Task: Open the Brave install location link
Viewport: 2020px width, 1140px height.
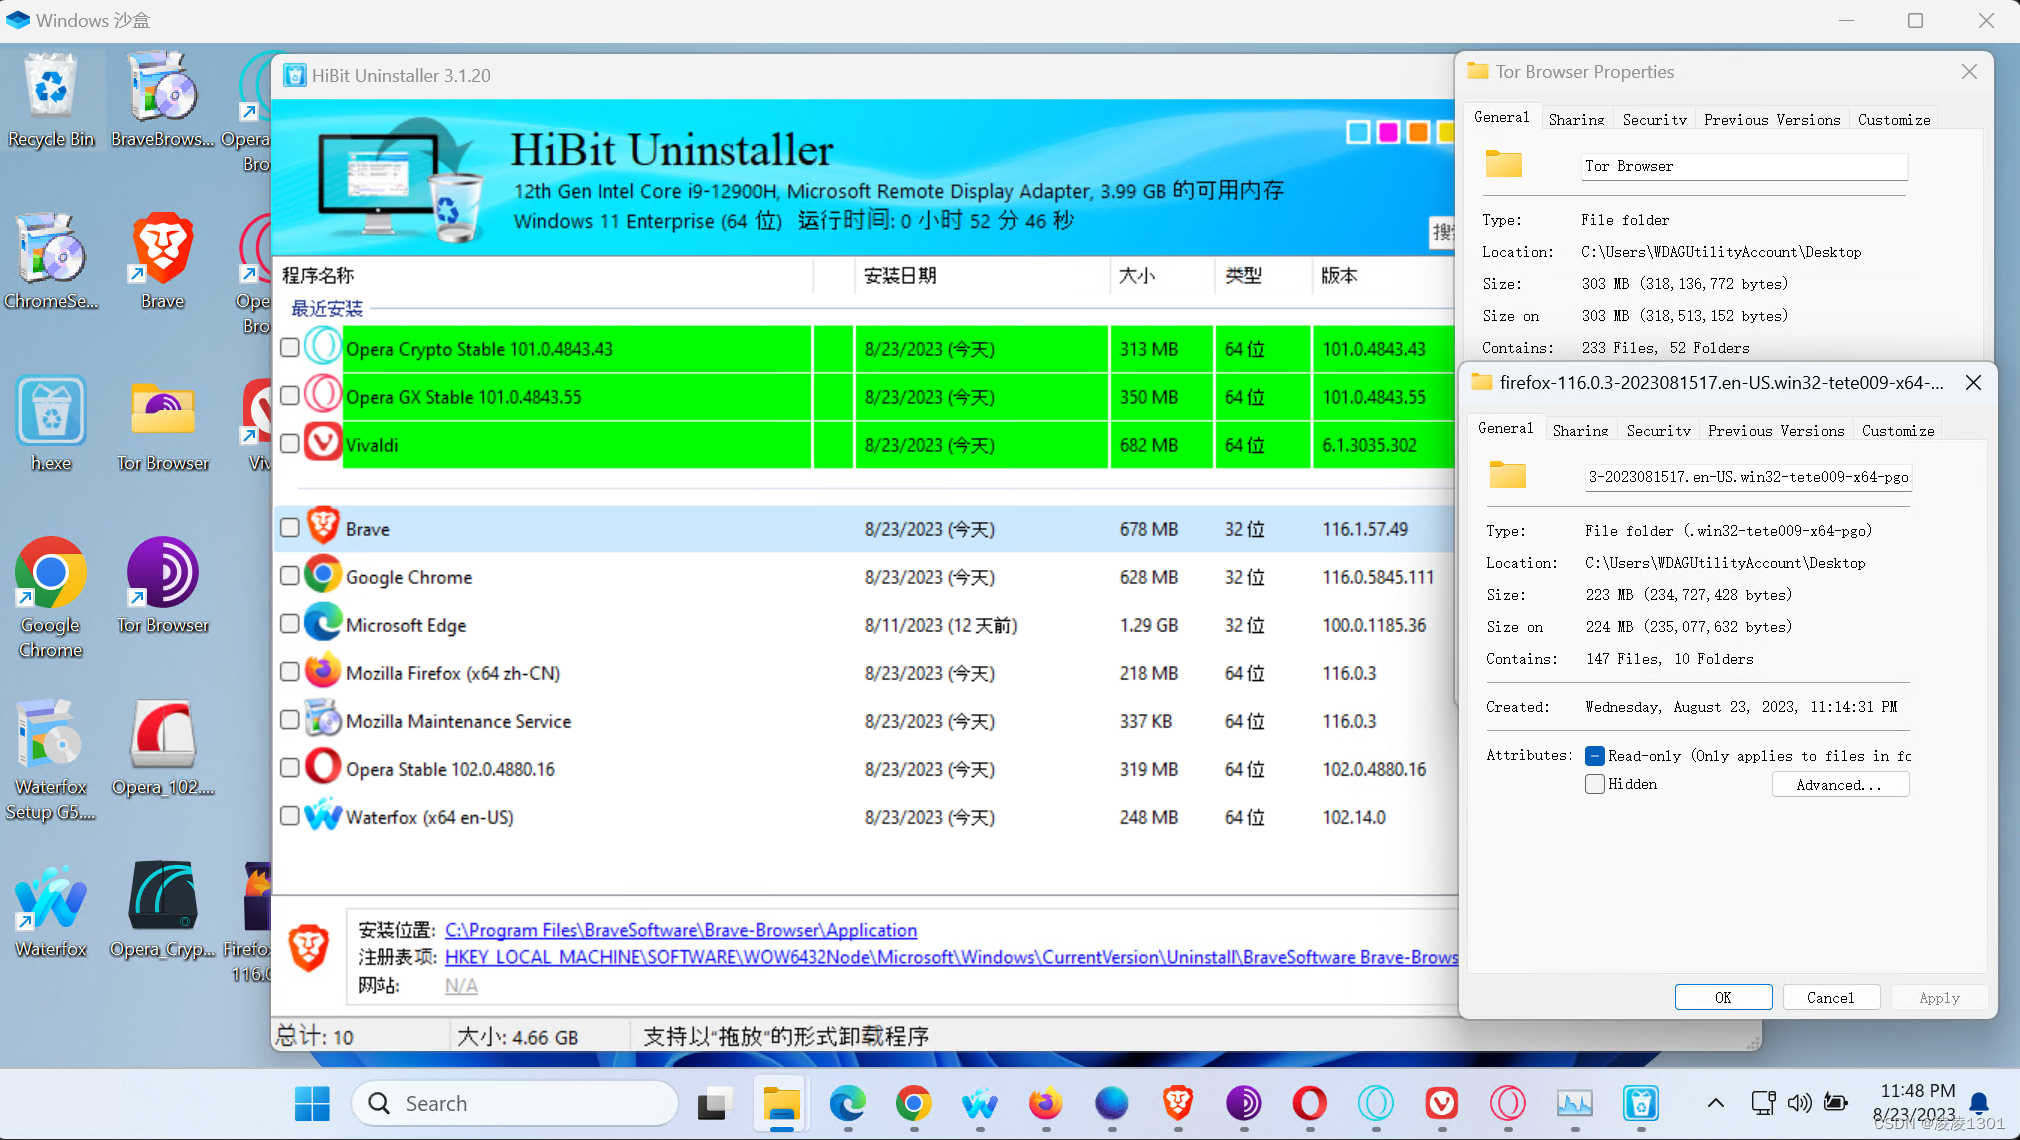Action: point(681,930)
